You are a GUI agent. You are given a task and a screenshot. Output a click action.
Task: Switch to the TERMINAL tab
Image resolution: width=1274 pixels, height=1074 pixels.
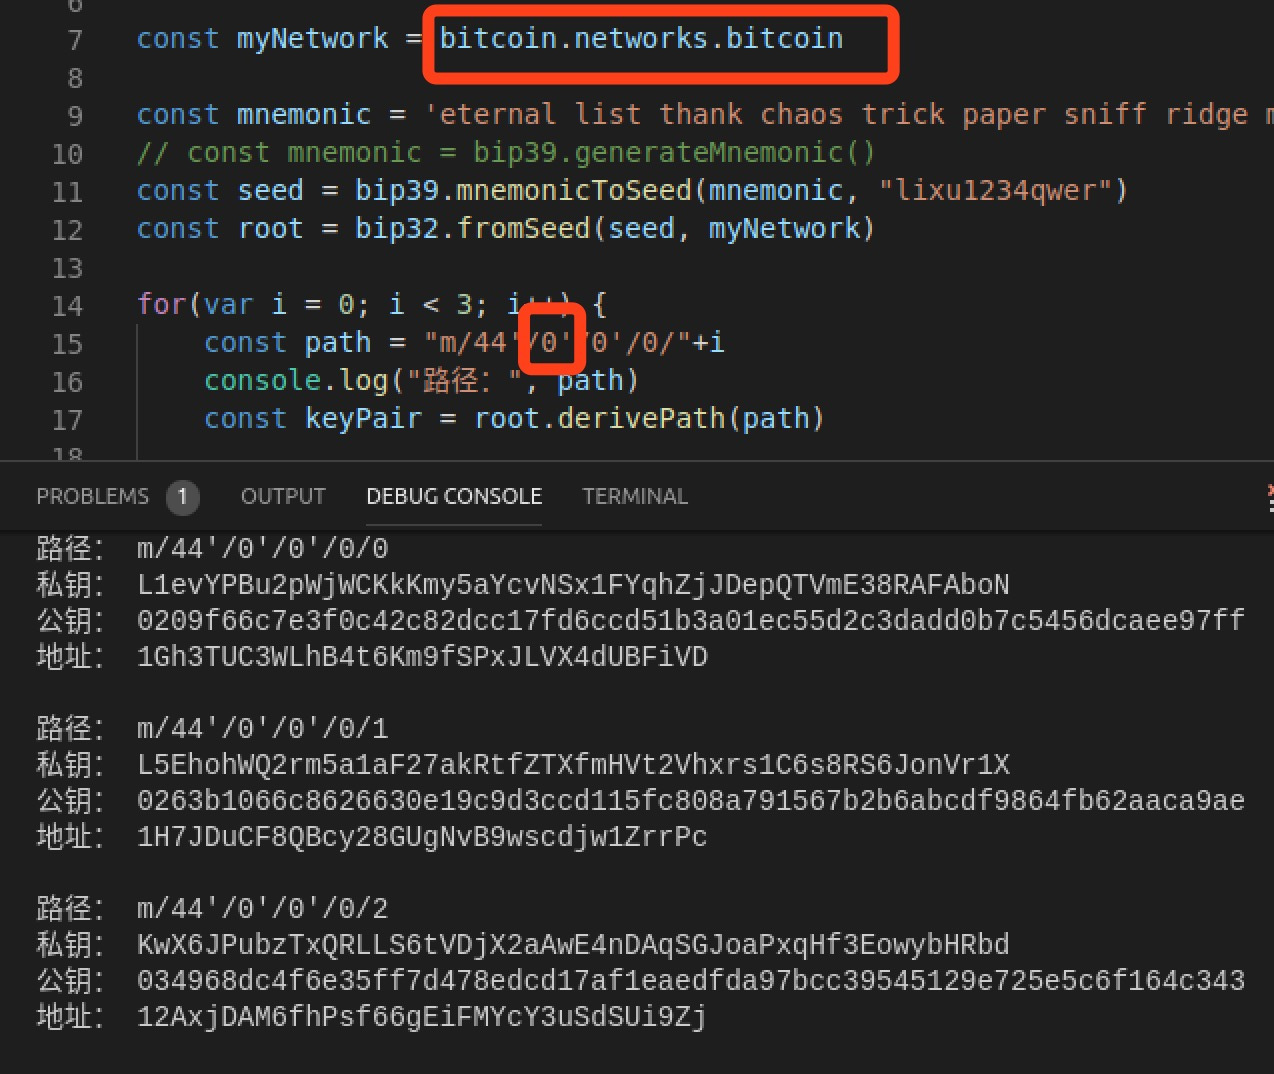(x=635, y=496)
